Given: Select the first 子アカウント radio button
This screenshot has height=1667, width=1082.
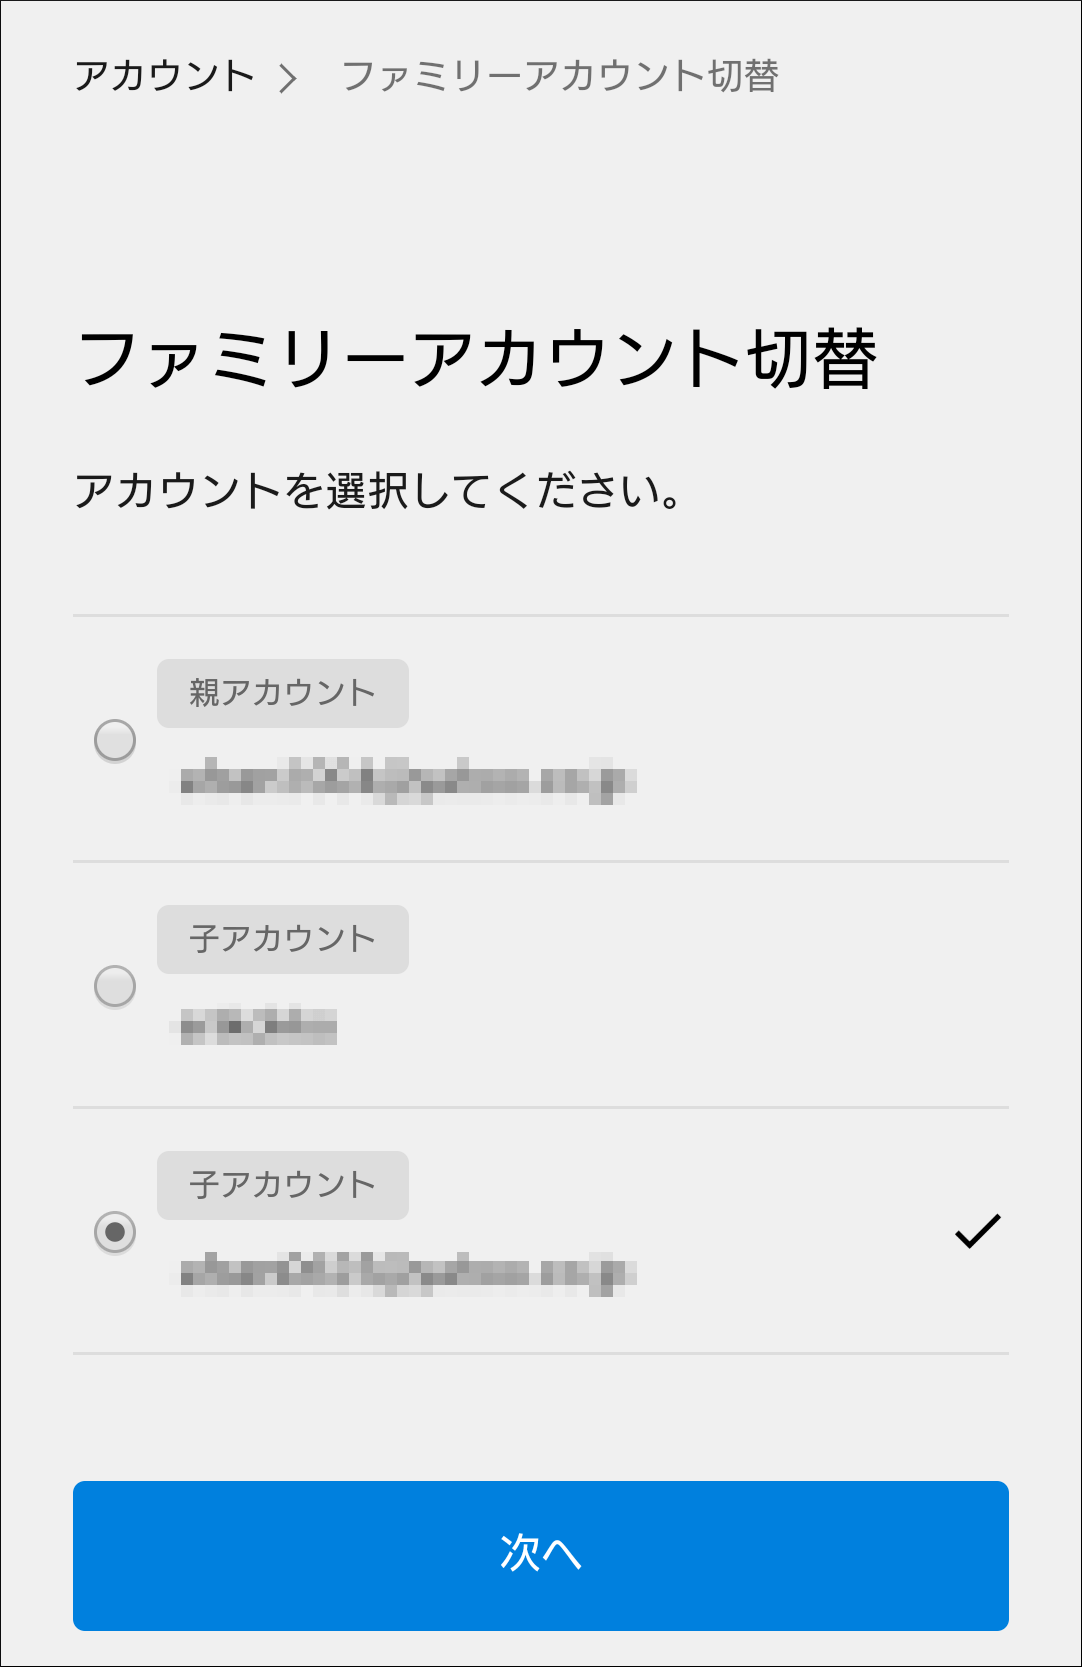Looking at the screenshot, I should (x=112, y=986).
